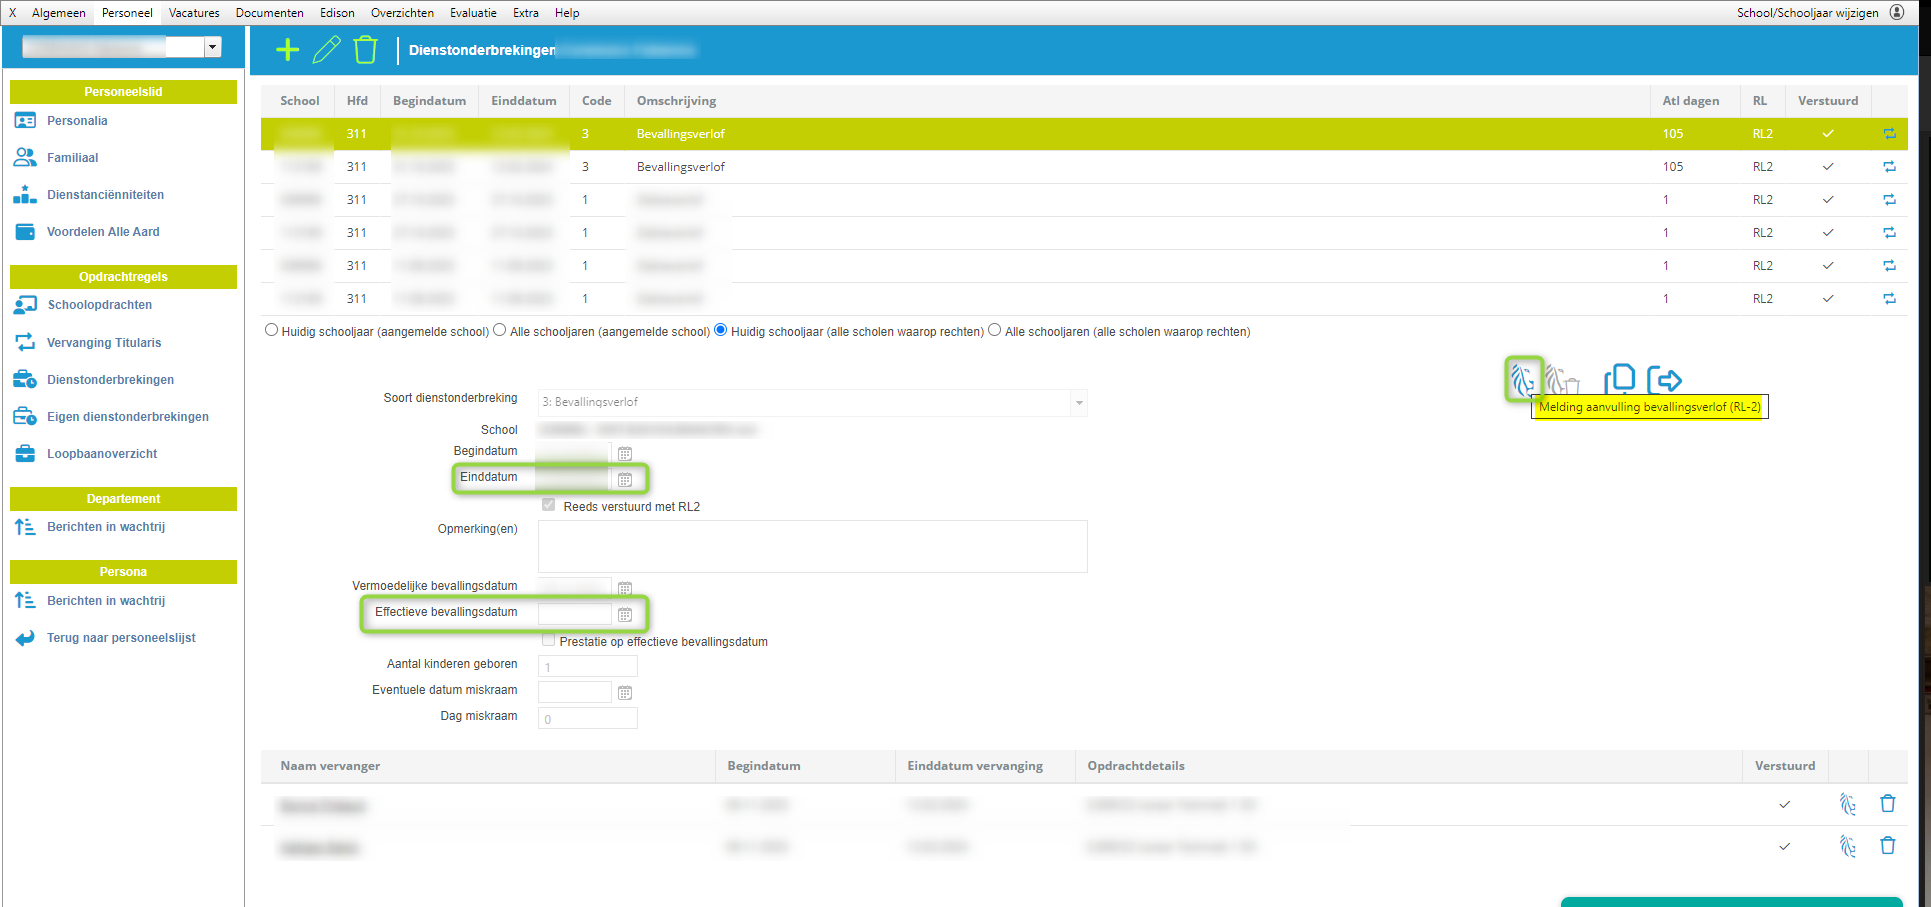Open the top-left selector dropdown arrow
Image resolution: width=1931 pixels, height=907 pixels.
tap(212, 47)
